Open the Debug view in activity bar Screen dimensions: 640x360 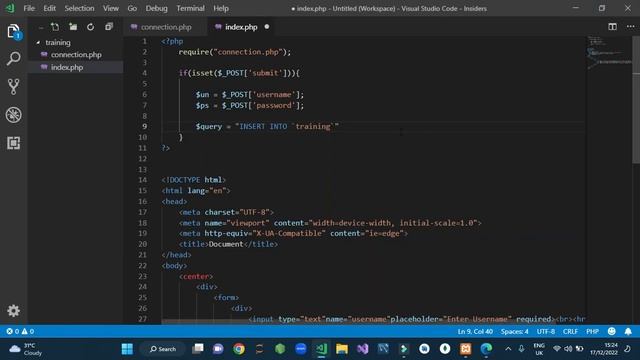[13, 115]
